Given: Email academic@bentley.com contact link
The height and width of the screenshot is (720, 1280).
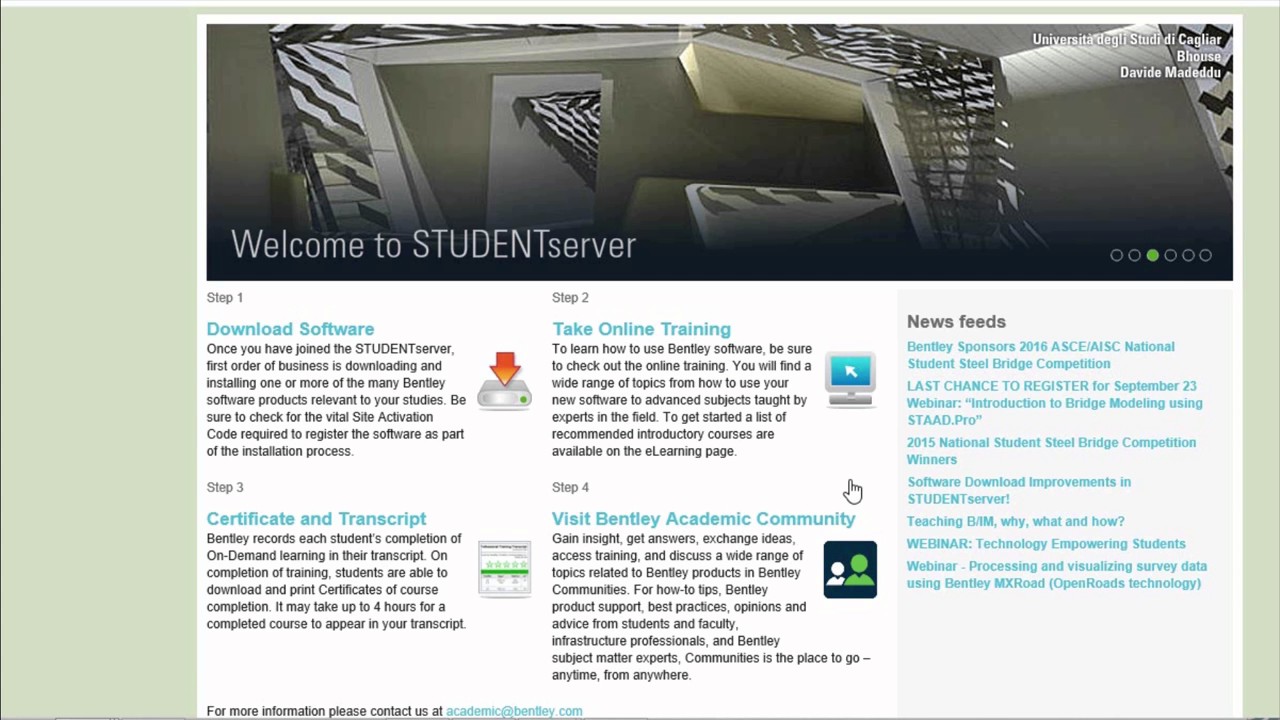Looking at the screenshot, I should click(x=514, y=711).
